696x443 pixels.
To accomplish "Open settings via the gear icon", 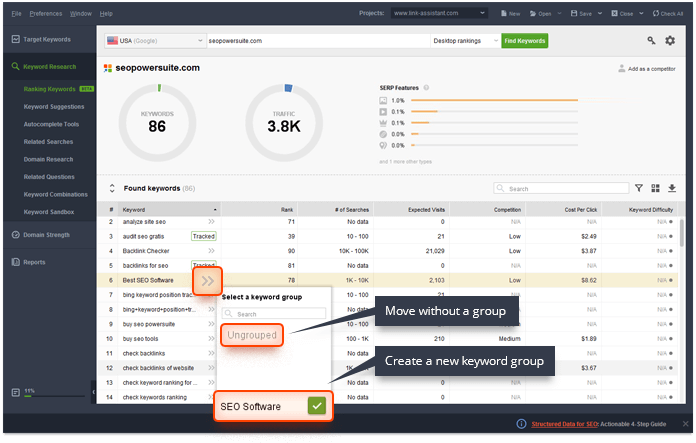I will pyautogui.click(x=670, y=41).
